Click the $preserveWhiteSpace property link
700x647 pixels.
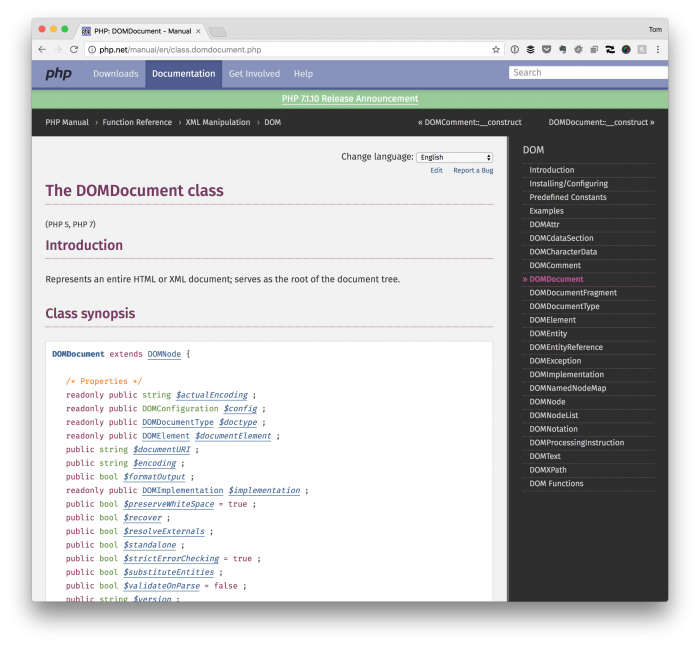pos(169,504)
